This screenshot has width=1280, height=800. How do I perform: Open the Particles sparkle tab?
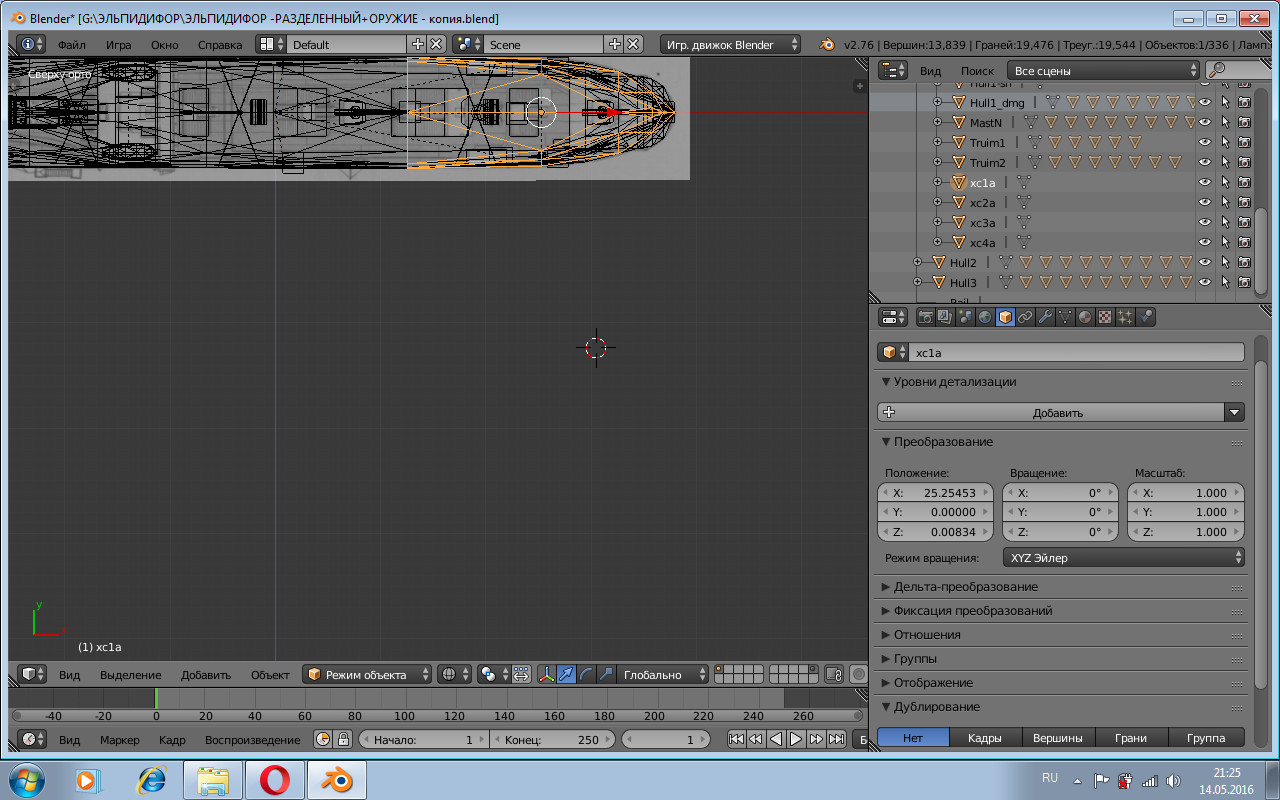tap(1125, 317)
